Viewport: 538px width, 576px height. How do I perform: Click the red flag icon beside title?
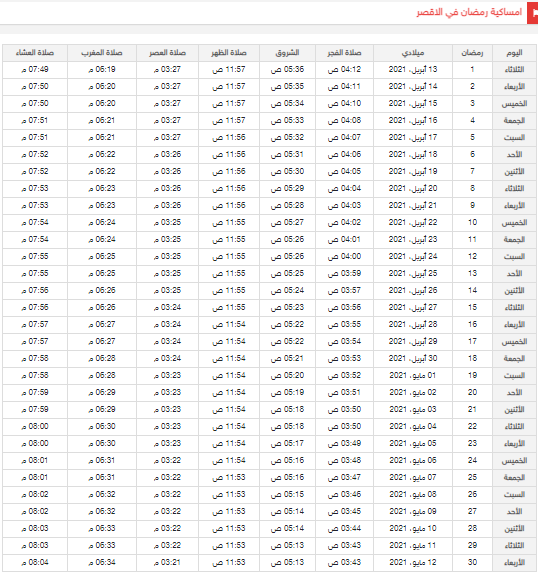(532, 13)
